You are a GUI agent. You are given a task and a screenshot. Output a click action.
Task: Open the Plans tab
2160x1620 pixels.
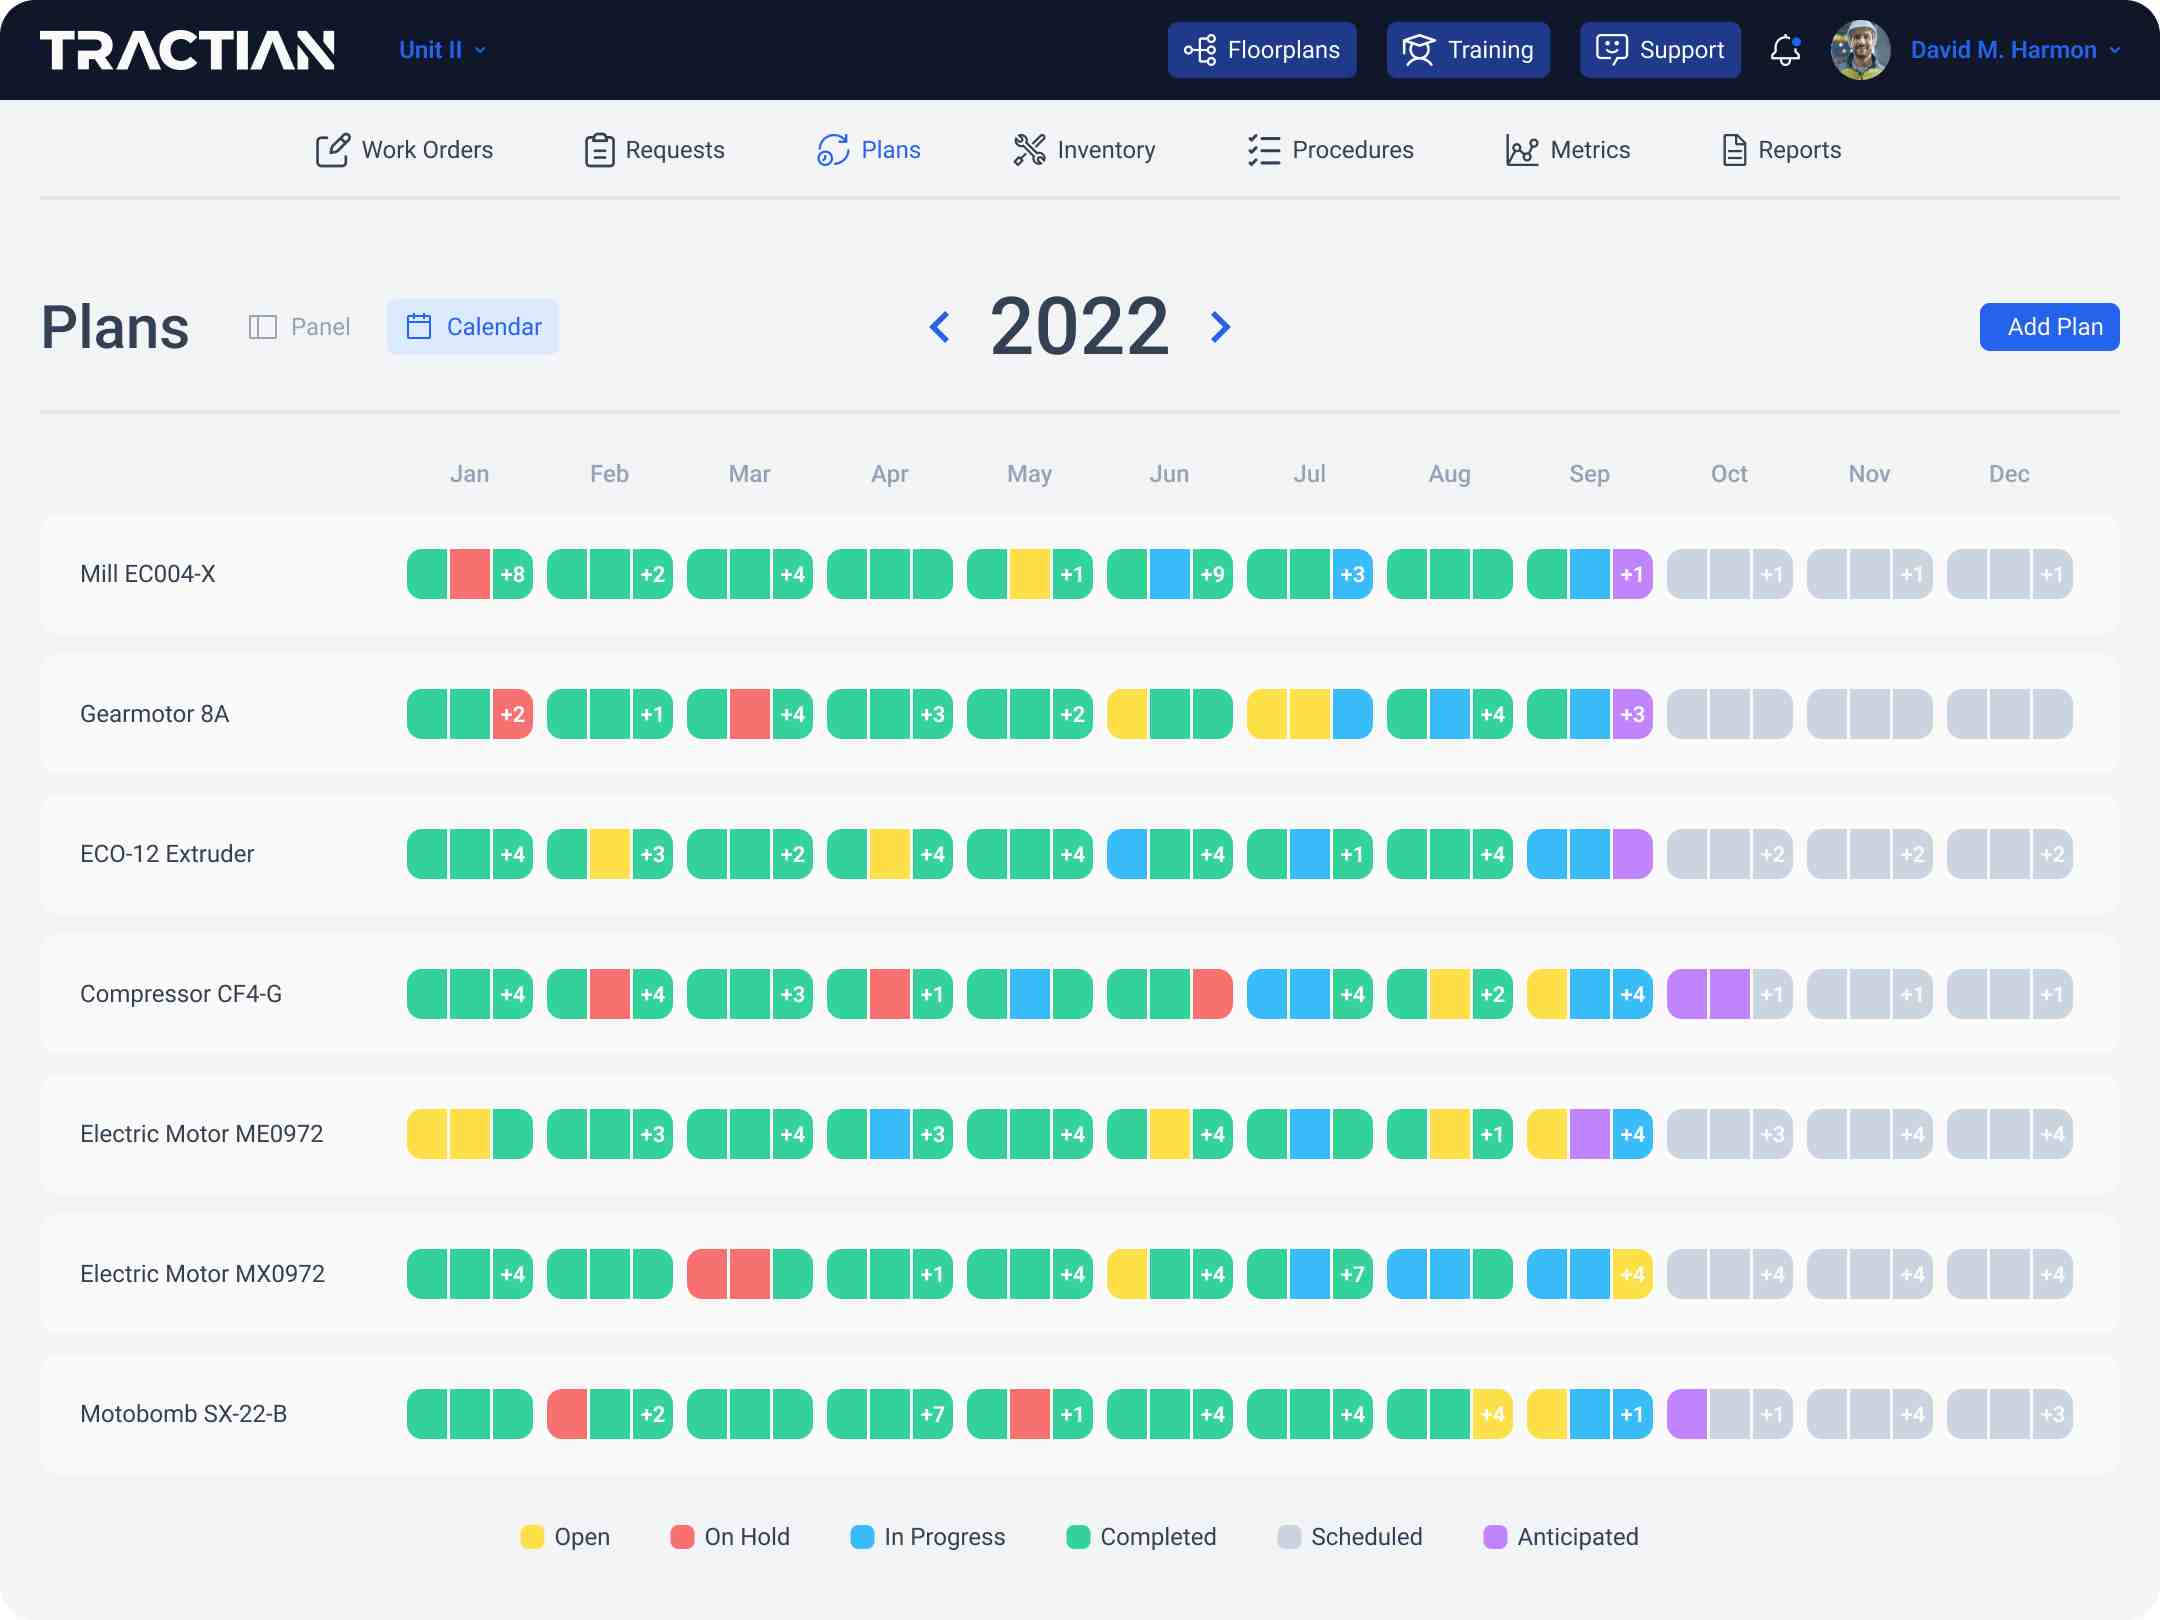(869, 150)
